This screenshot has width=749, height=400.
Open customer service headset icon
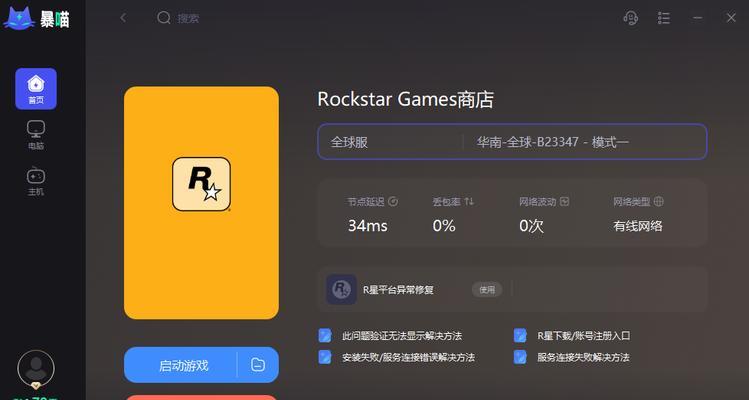tap(631, 18)
